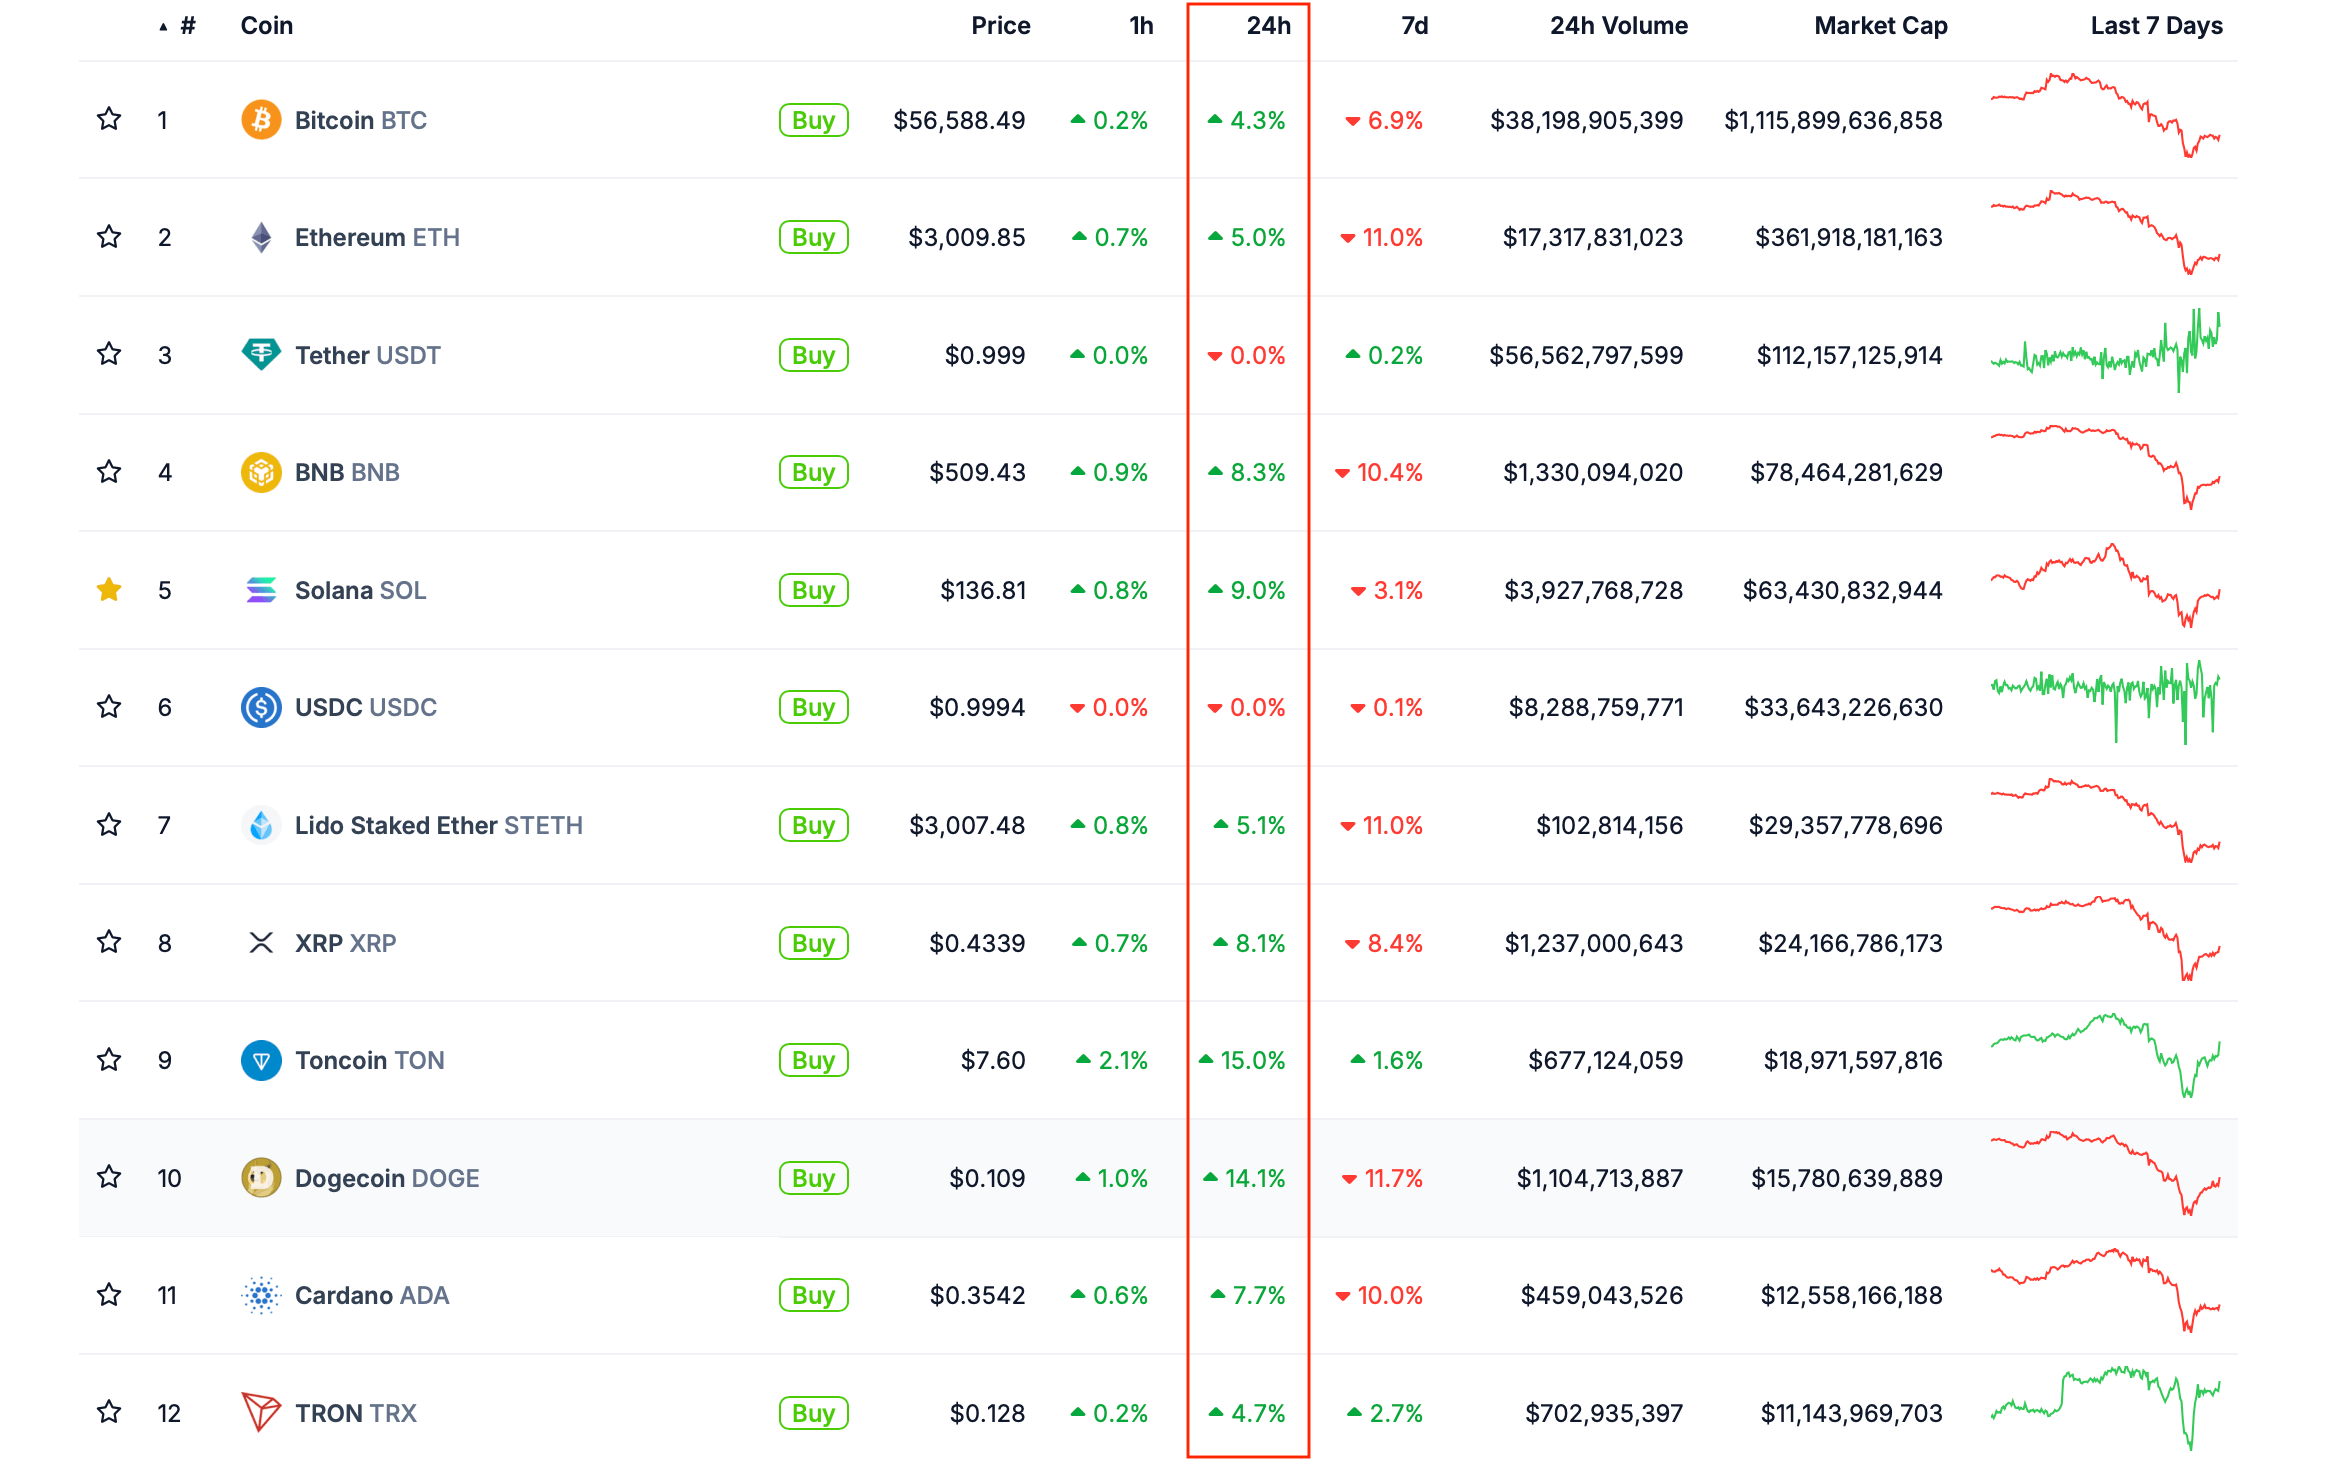Click the Tether USDT logo icon
Viewport: 2340px width, 1468px height.
261,354
